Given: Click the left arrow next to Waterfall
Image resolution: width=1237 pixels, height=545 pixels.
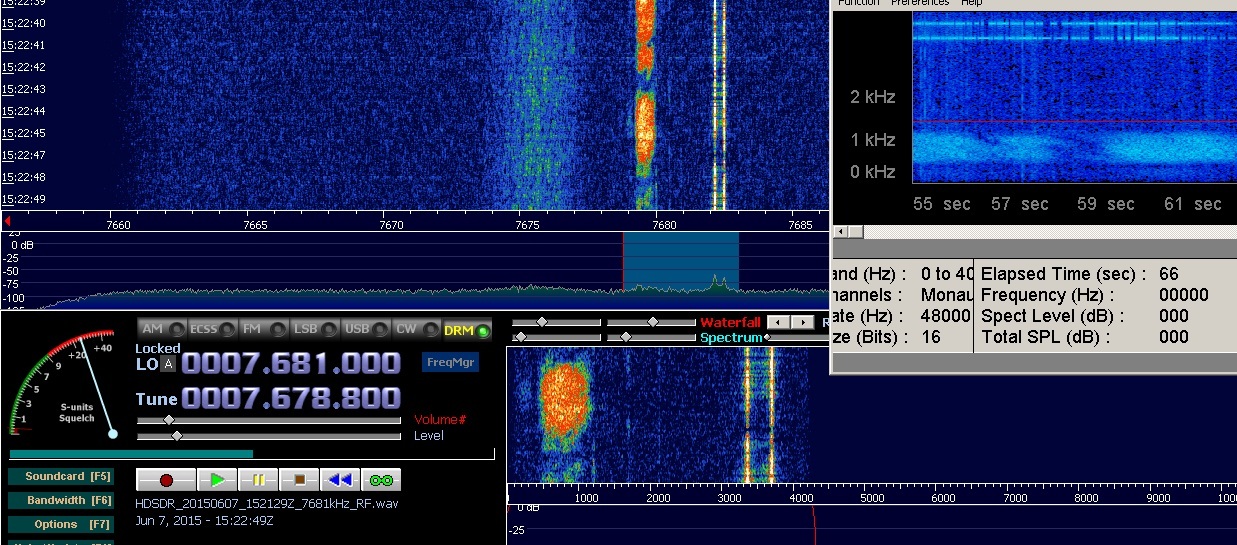Looking at the screenshot, I should (777, 322).
